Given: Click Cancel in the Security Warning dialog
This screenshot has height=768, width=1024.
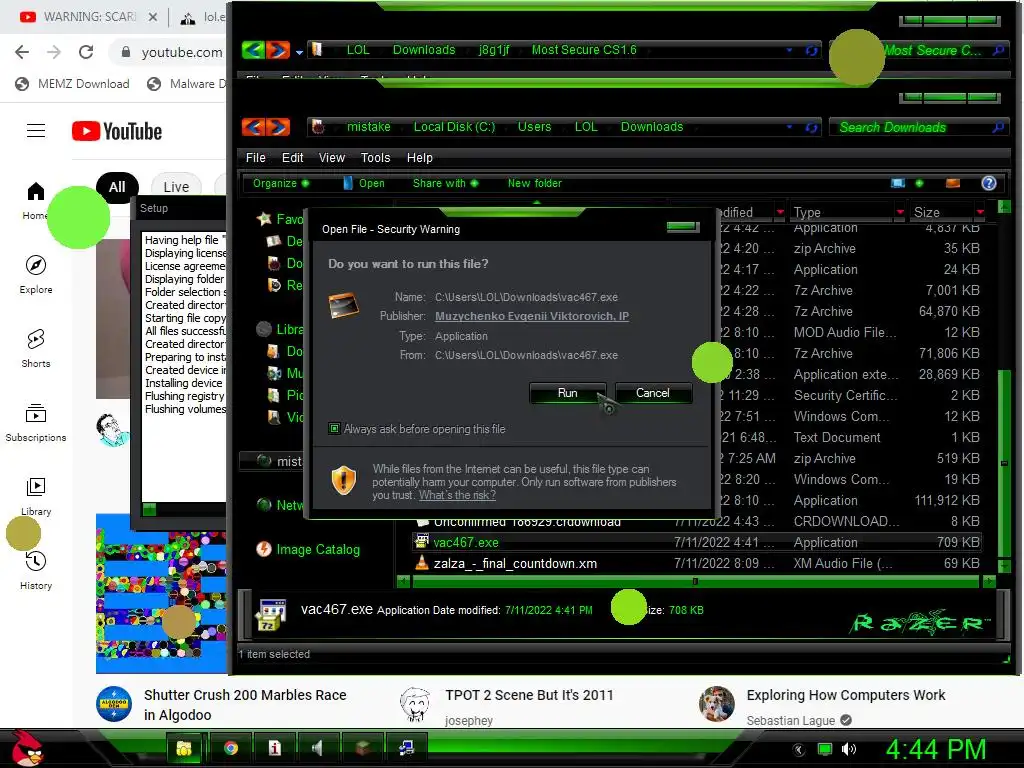Looking at the screenshot, I should 652,392.
